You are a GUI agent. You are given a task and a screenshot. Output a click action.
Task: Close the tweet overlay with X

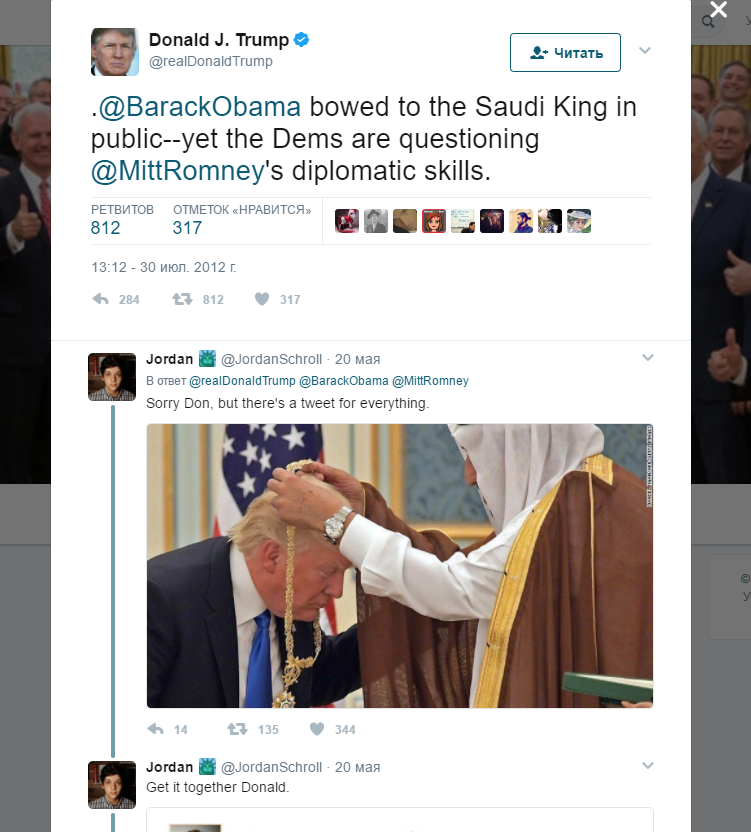[x=719, y=9]
